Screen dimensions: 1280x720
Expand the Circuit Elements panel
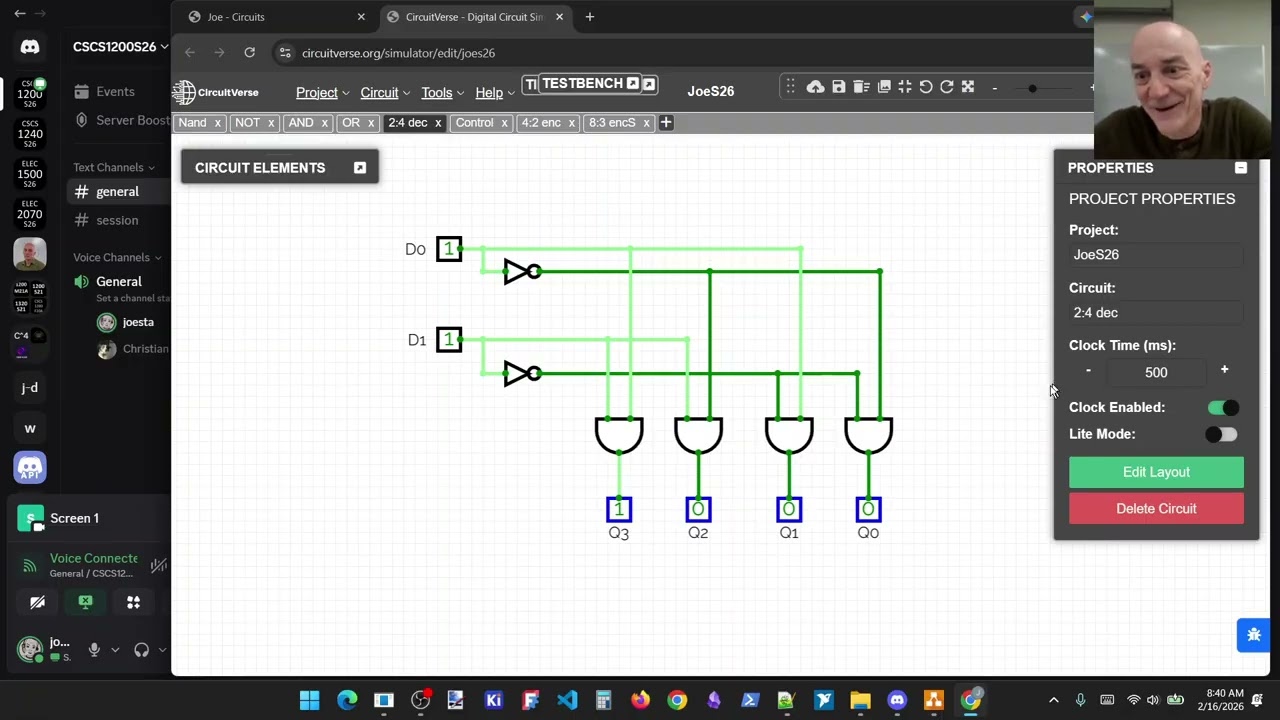pos(360,168)
